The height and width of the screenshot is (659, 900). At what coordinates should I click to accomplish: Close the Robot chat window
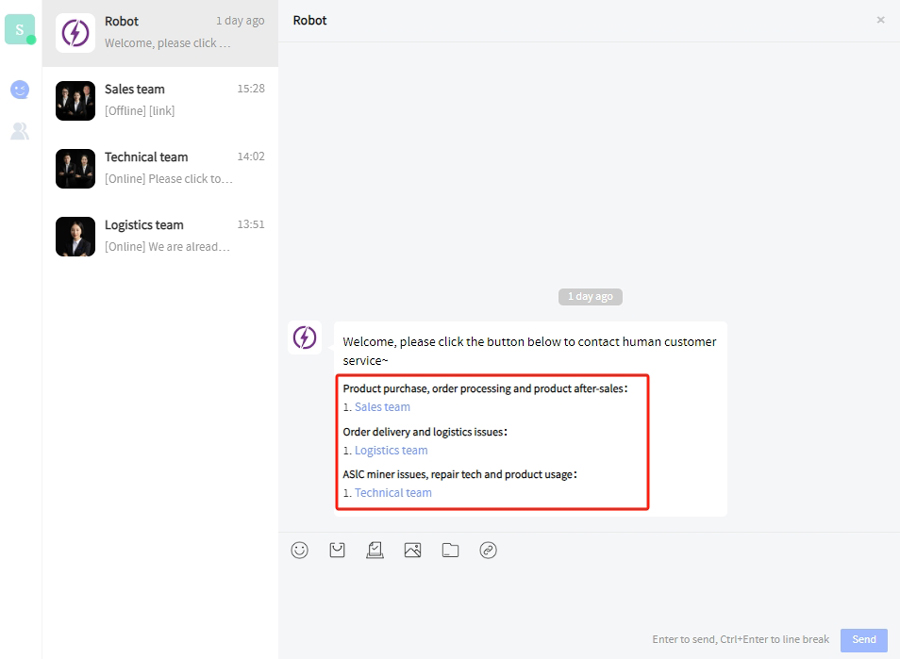(880, 20)
